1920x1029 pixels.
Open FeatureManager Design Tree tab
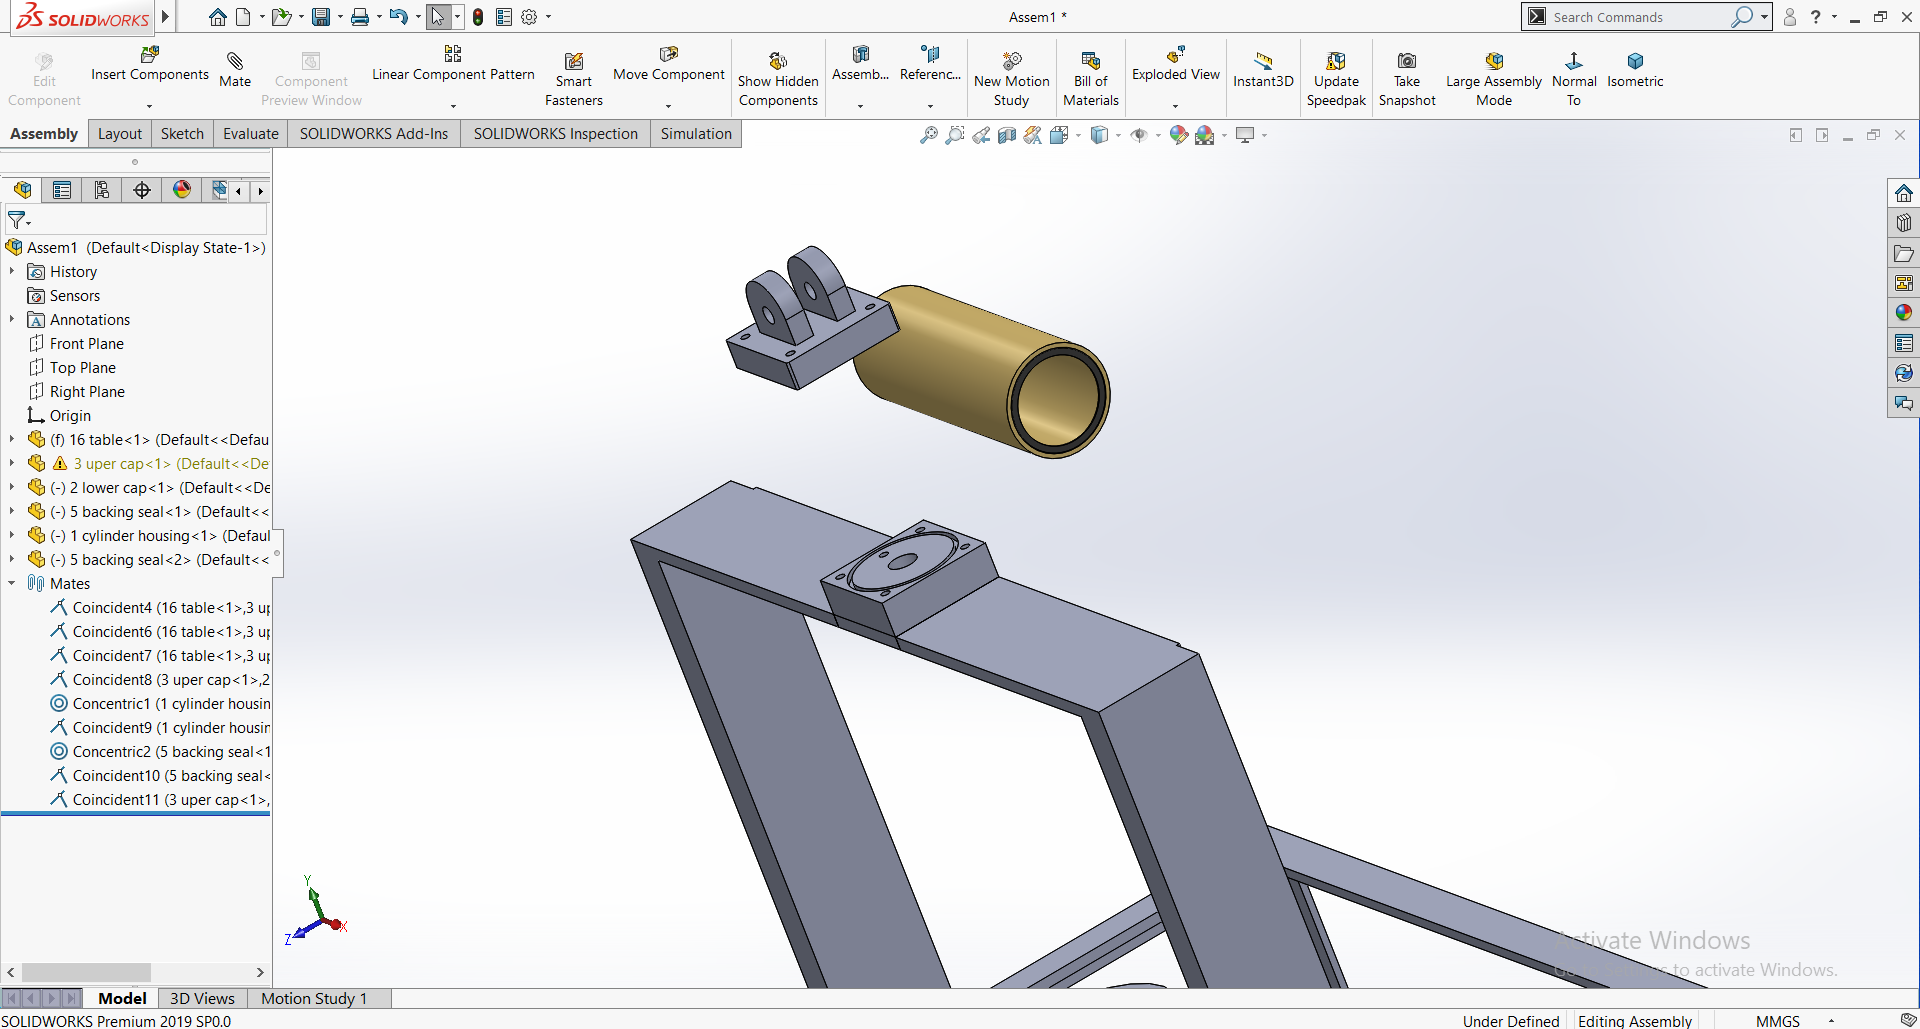coord(22,190)
